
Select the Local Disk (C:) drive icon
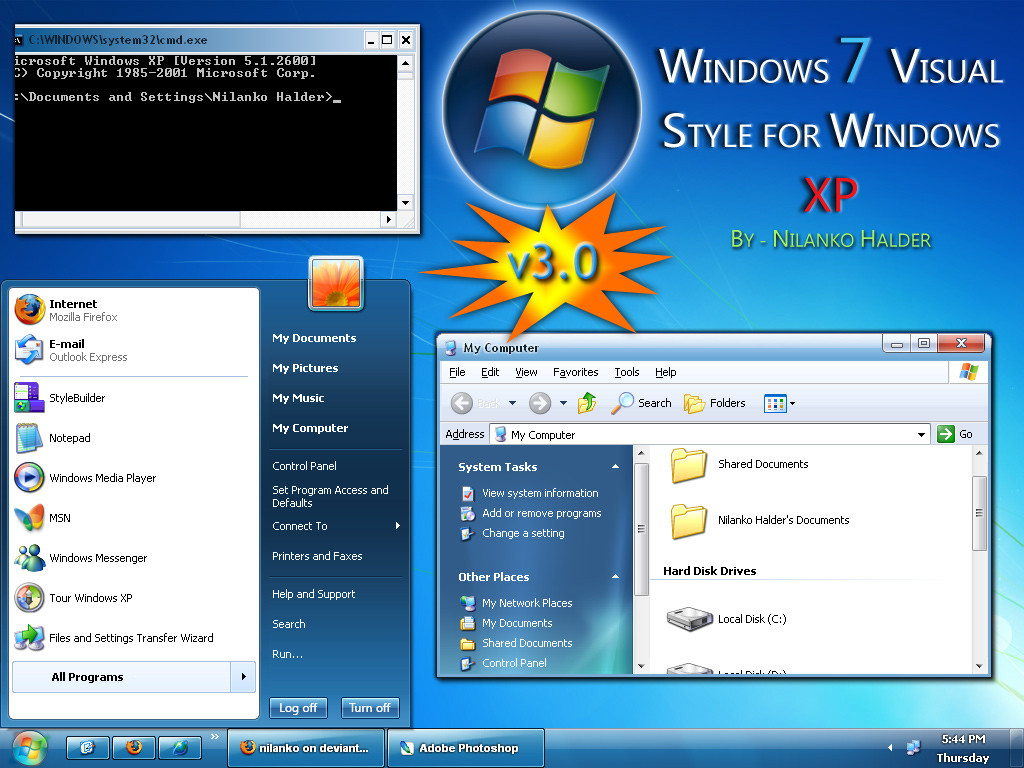point(690,619)
